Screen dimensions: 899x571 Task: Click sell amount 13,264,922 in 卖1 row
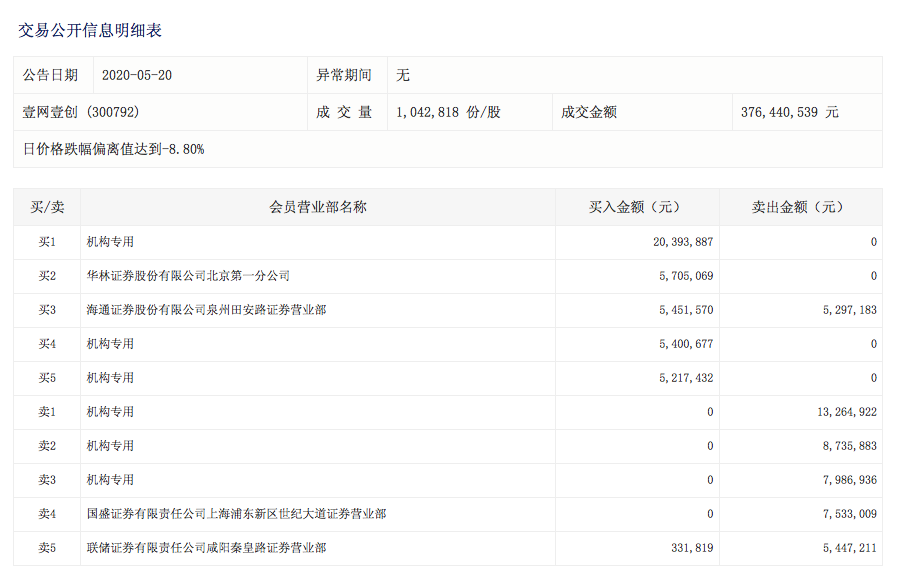846,412
